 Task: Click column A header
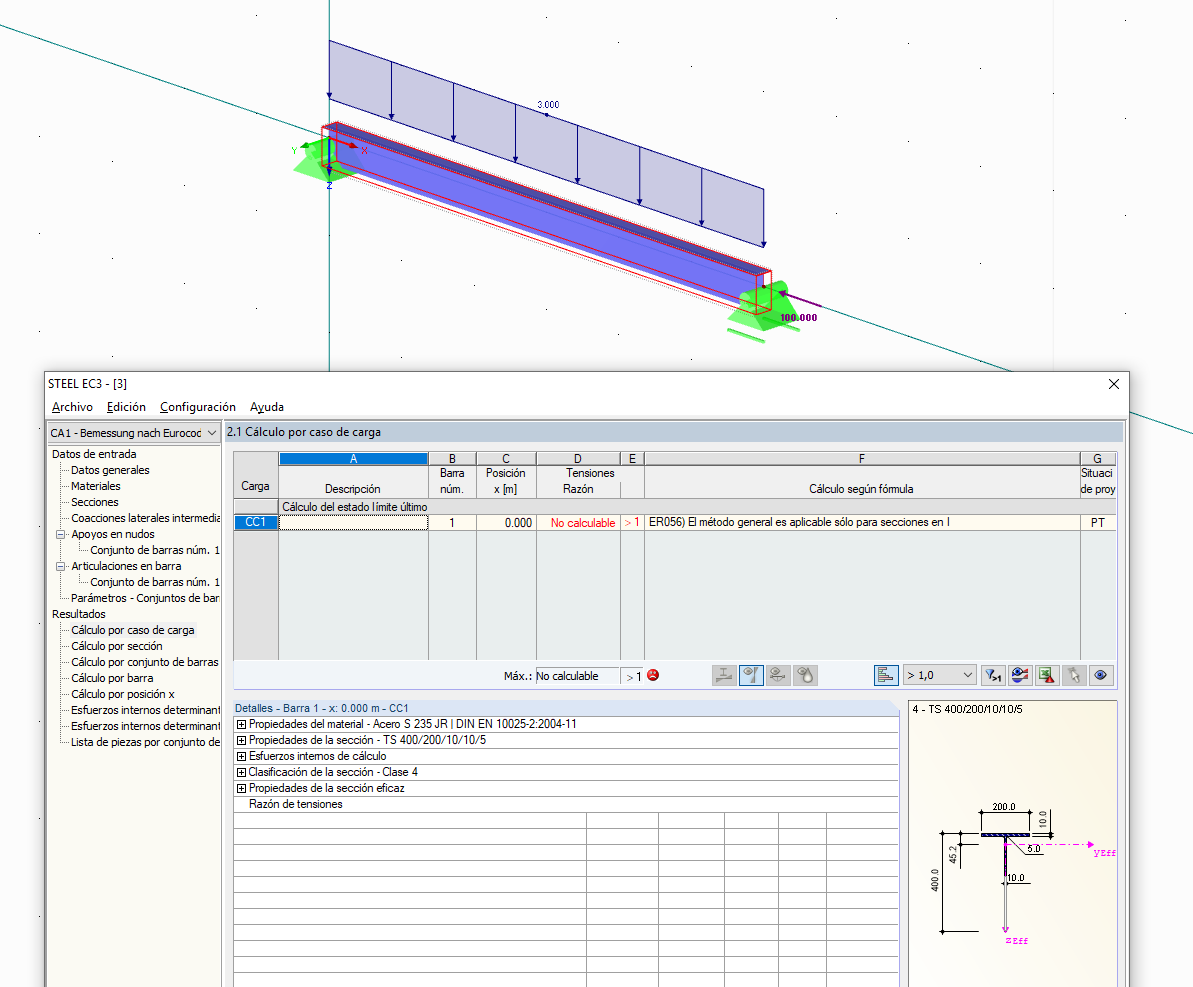(x=353, y=459)
